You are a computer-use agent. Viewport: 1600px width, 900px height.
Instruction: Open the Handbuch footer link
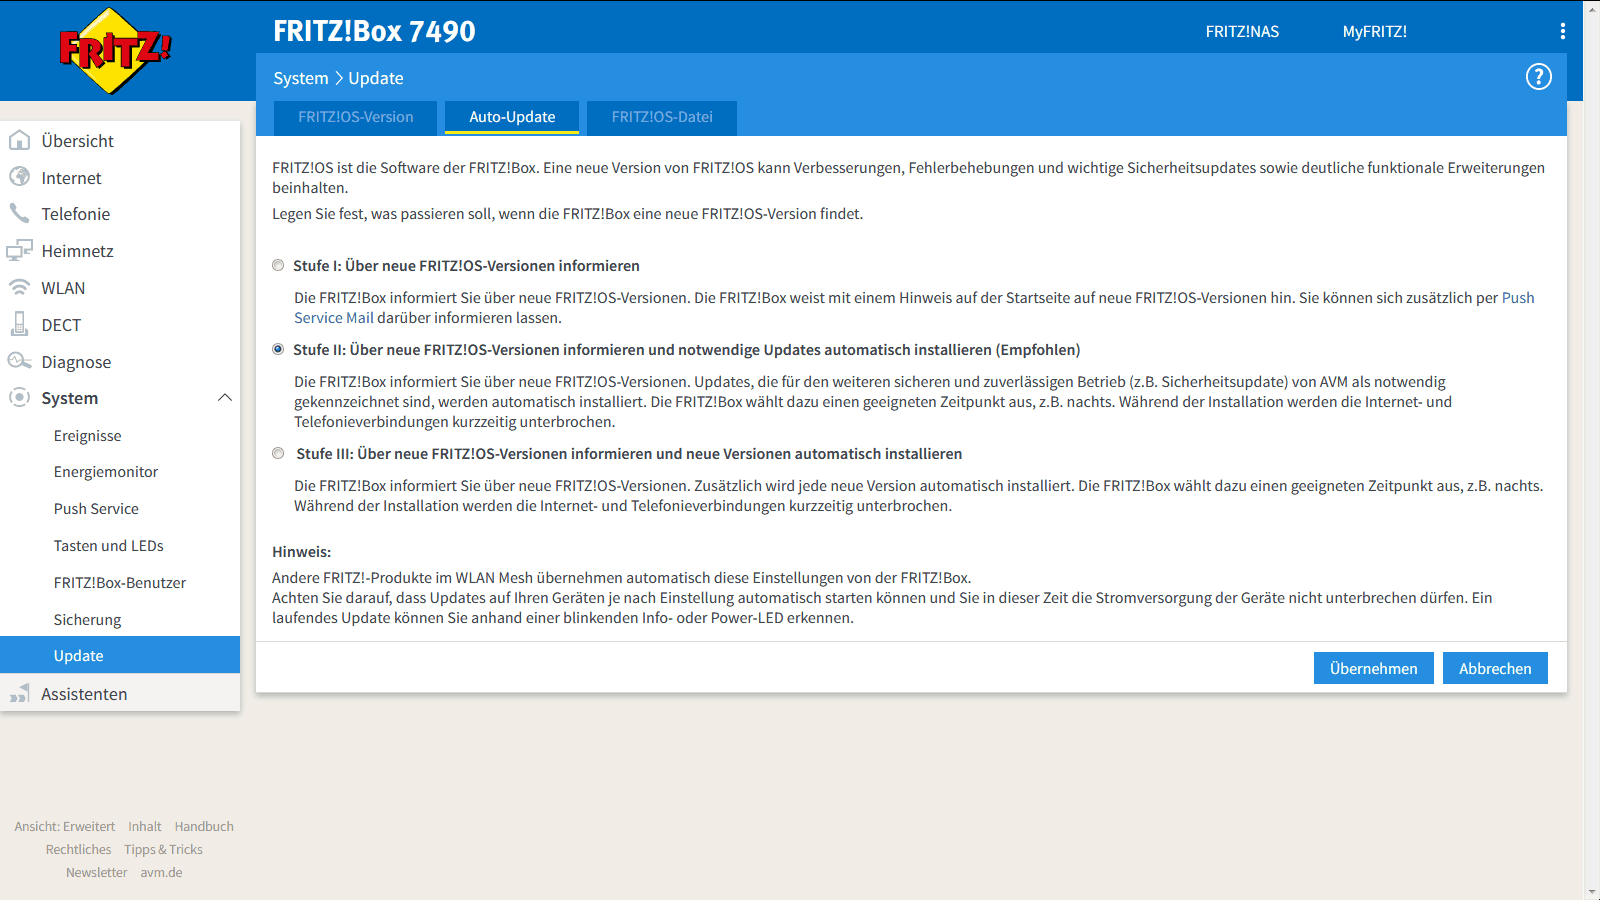[204, 826]
